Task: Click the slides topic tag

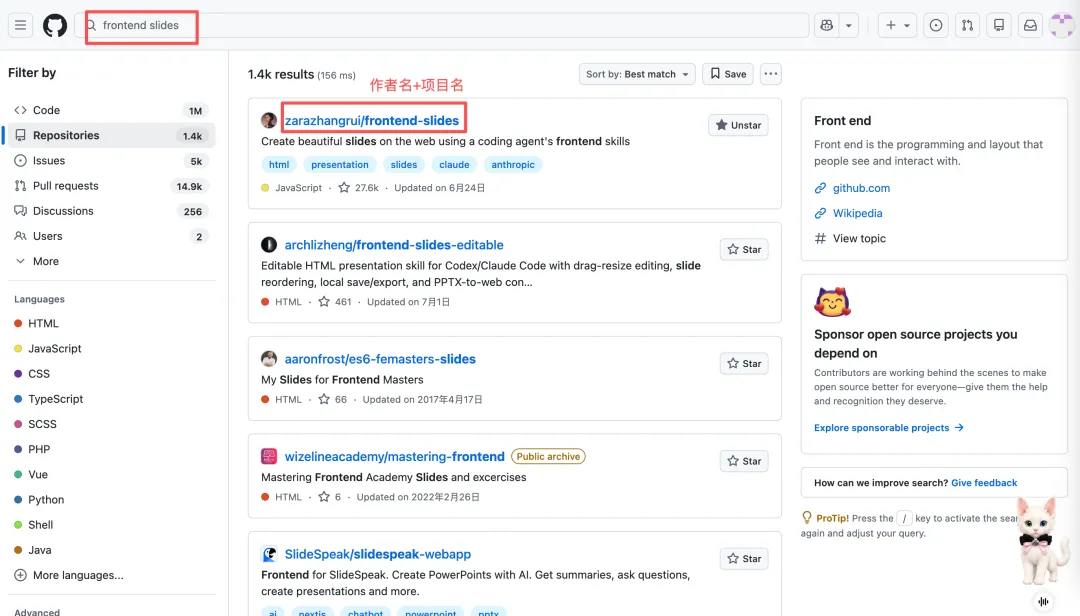Action: [x=404, y=165]
